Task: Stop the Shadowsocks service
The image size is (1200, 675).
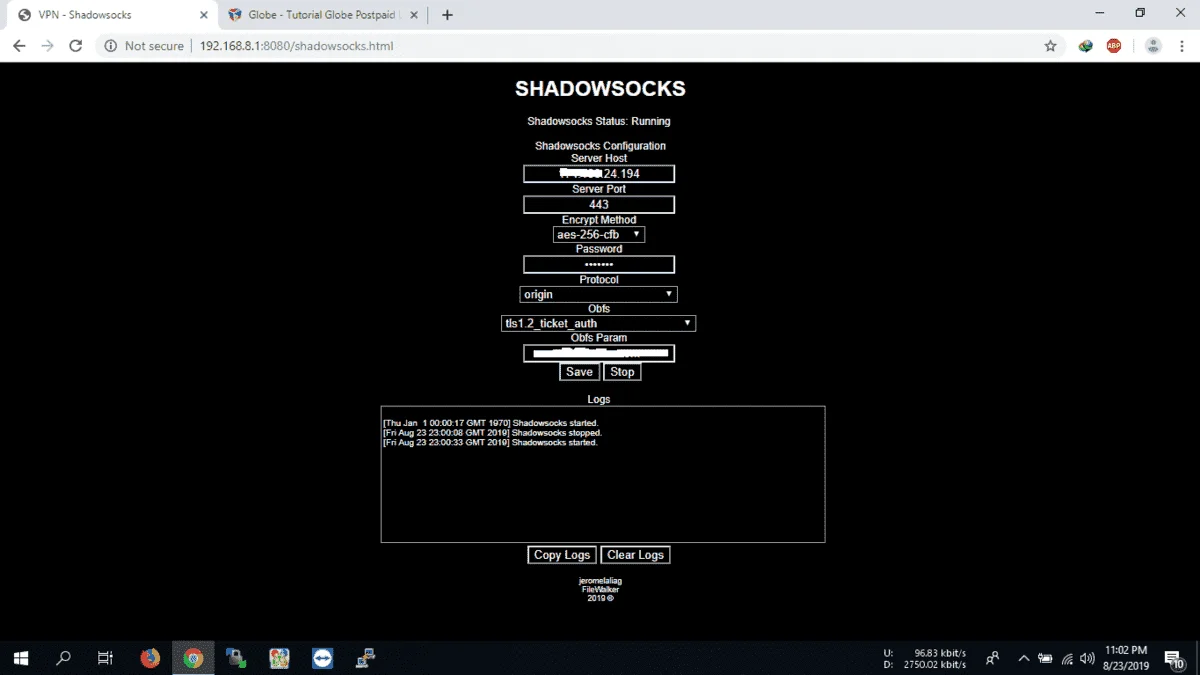Action: point(622,372)
